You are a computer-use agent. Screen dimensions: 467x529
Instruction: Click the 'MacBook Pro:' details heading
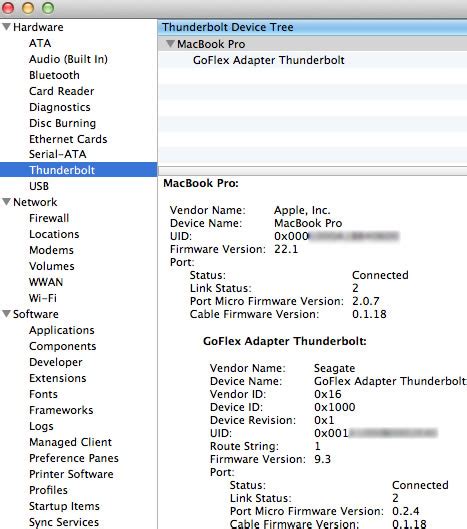point(201,183)
